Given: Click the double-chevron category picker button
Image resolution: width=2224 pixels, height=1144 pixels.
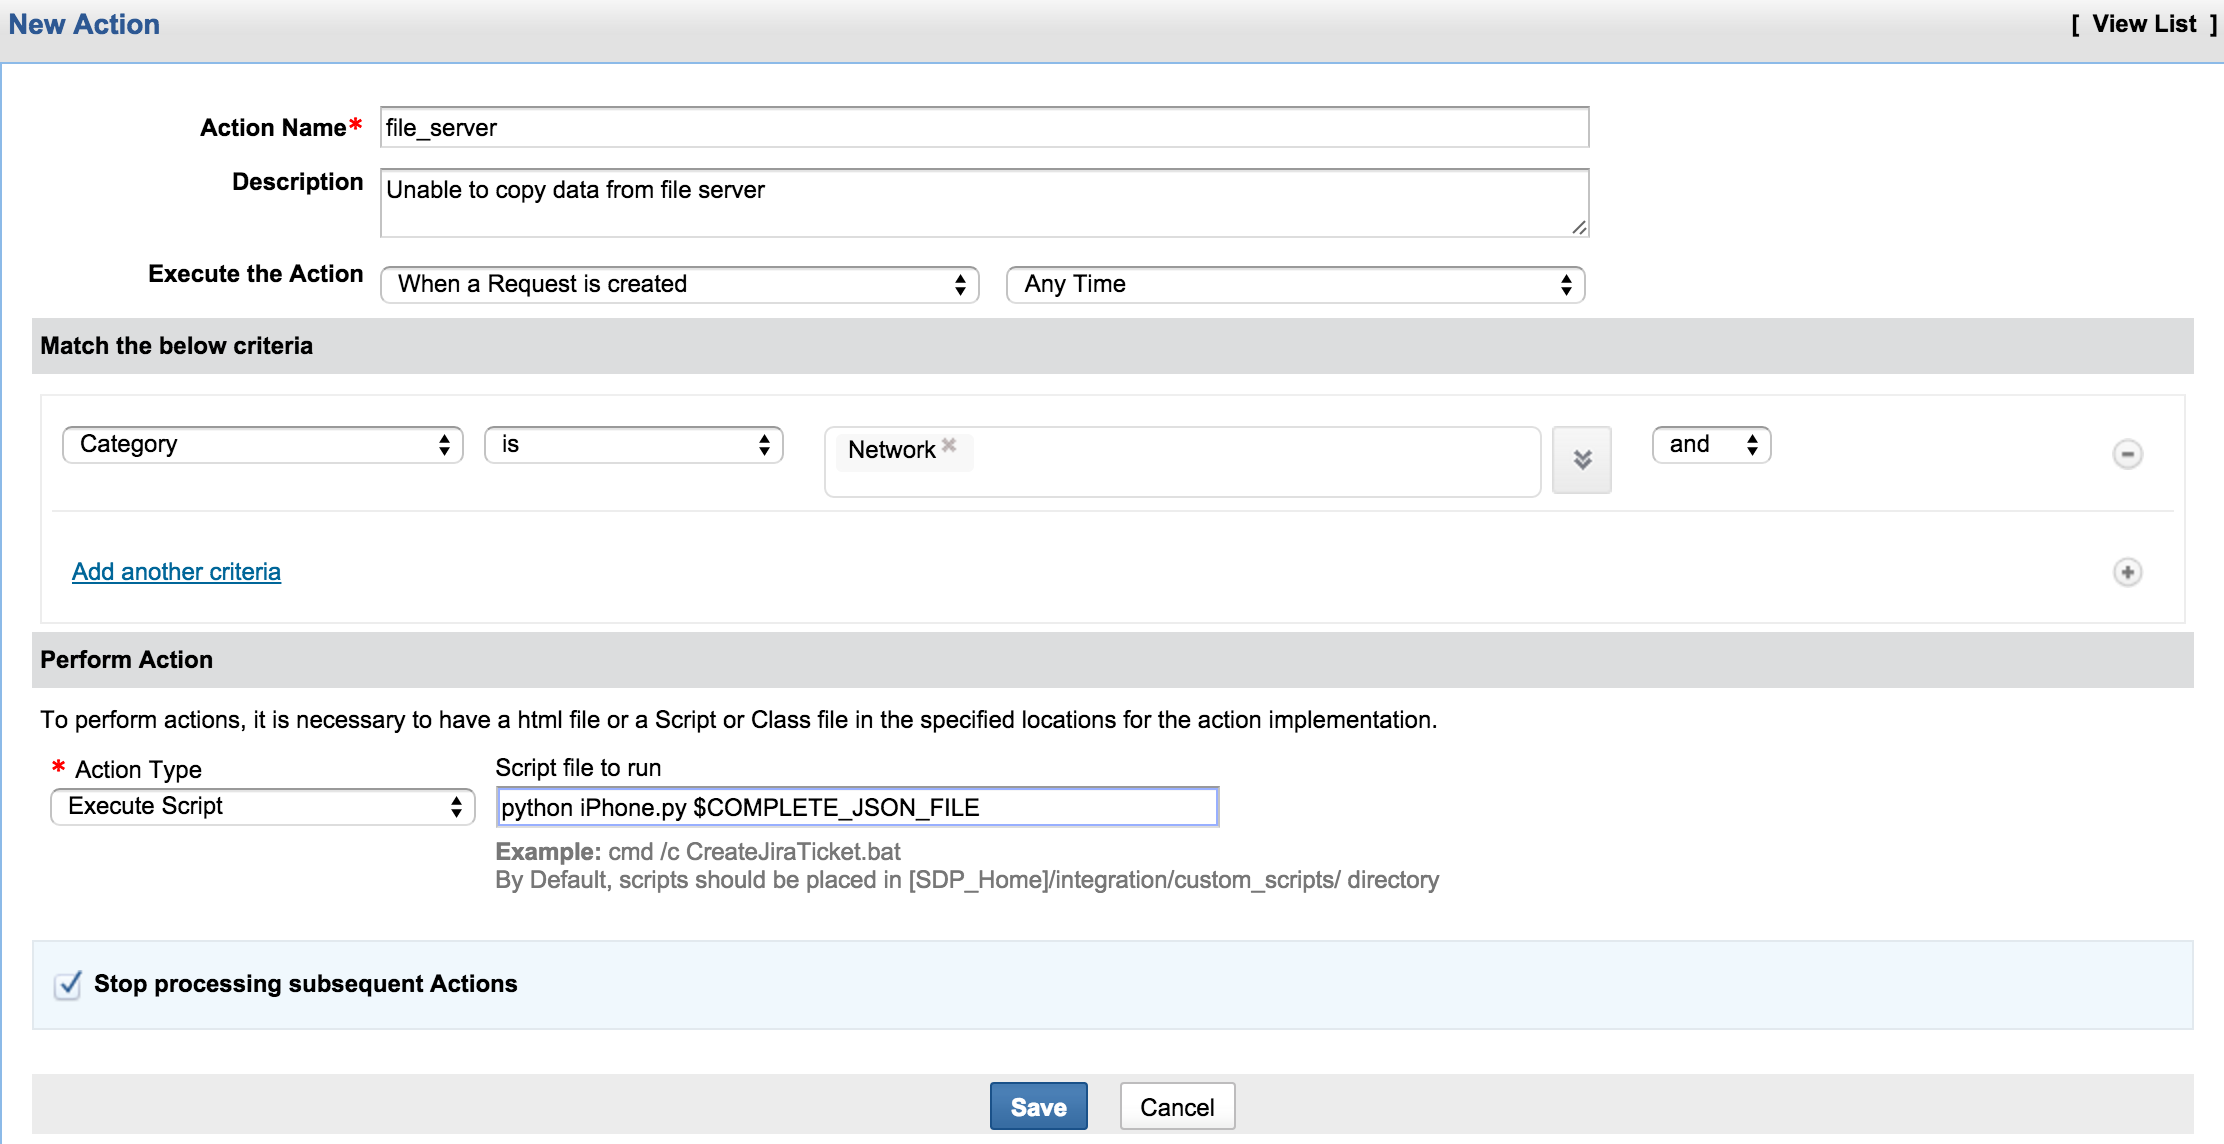Looking at the screenshot, I should (x=1581, y=460).
